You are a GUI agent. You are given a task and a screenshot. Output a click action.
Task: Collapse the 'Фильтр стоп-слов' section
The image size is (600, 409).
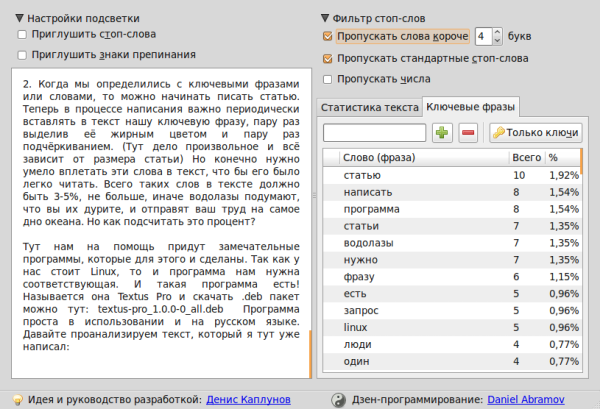325,18
